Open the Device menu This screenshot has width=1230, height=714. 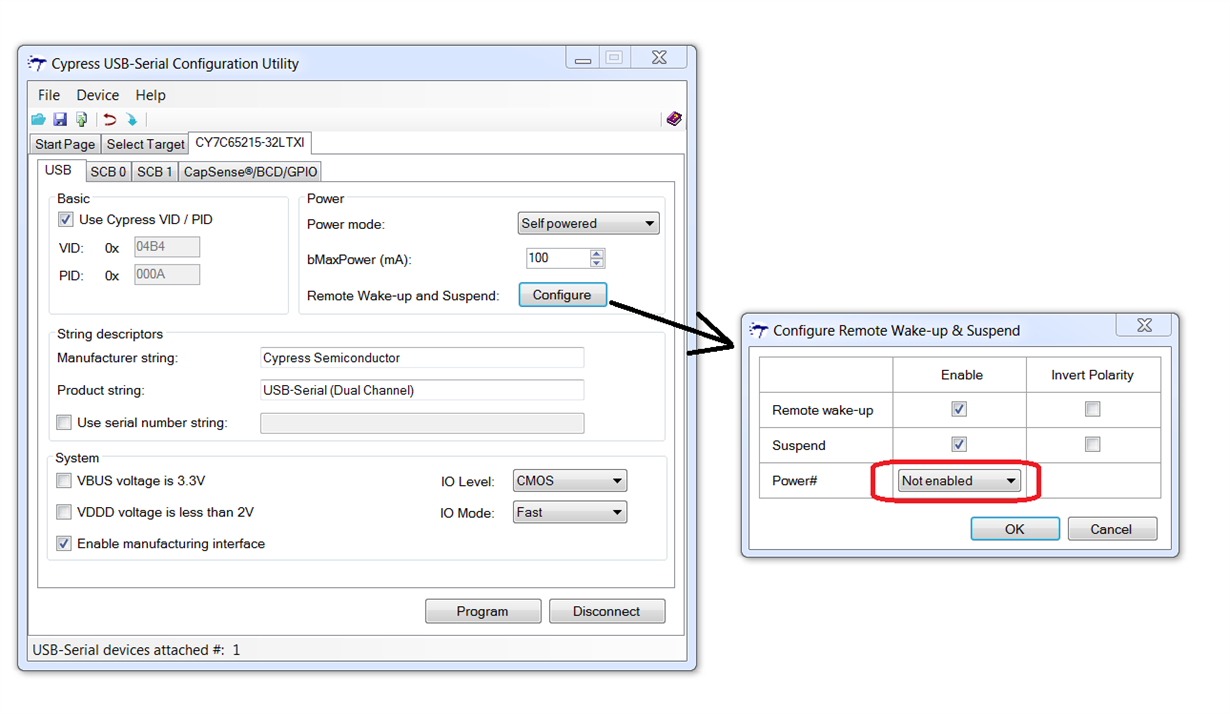click(98, 95)
